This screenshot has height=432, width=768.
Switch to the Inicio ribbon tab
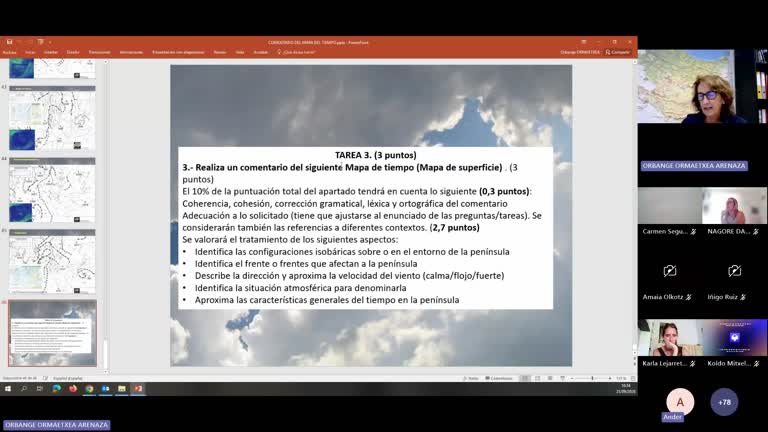point(30,52)
